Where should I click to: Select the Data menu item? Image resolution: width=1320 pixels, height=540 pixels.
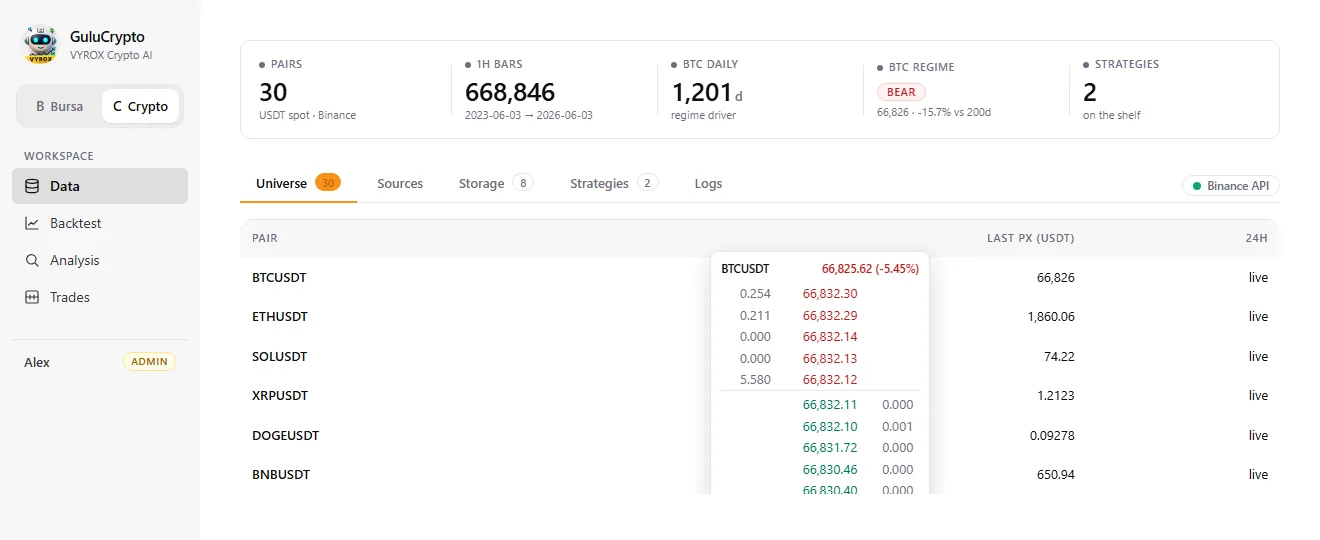[100, 186]
